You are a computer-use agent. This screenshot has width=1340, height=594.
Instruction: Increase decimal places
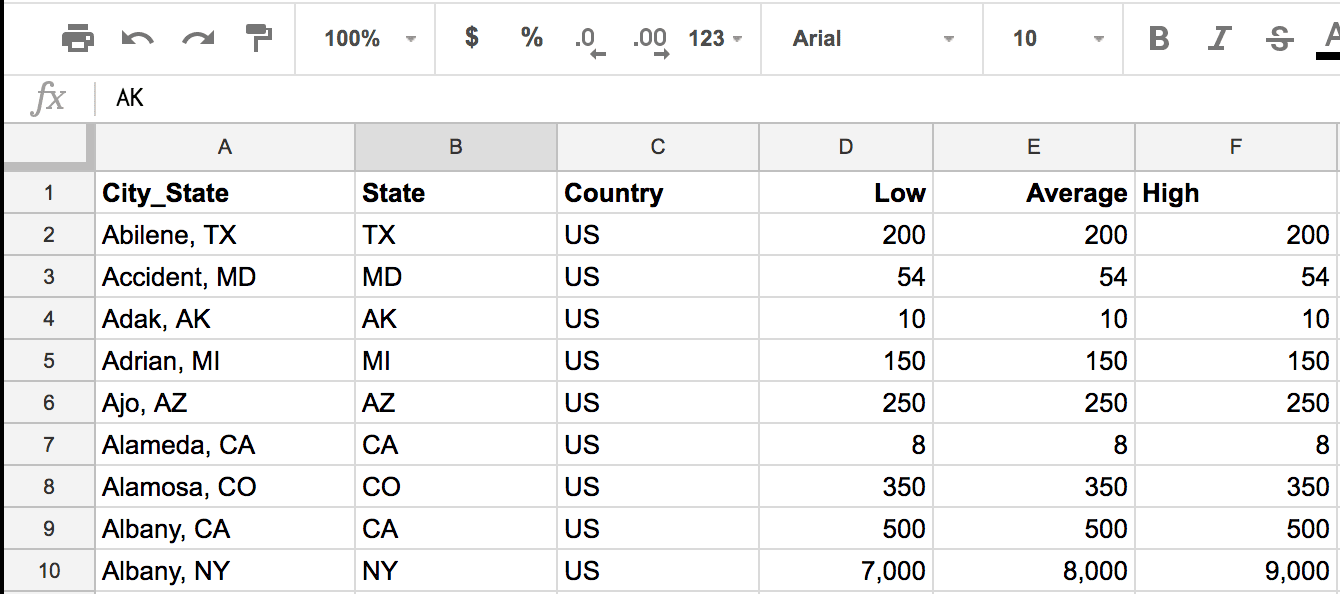pyautogui.click(x=650, y=39)
